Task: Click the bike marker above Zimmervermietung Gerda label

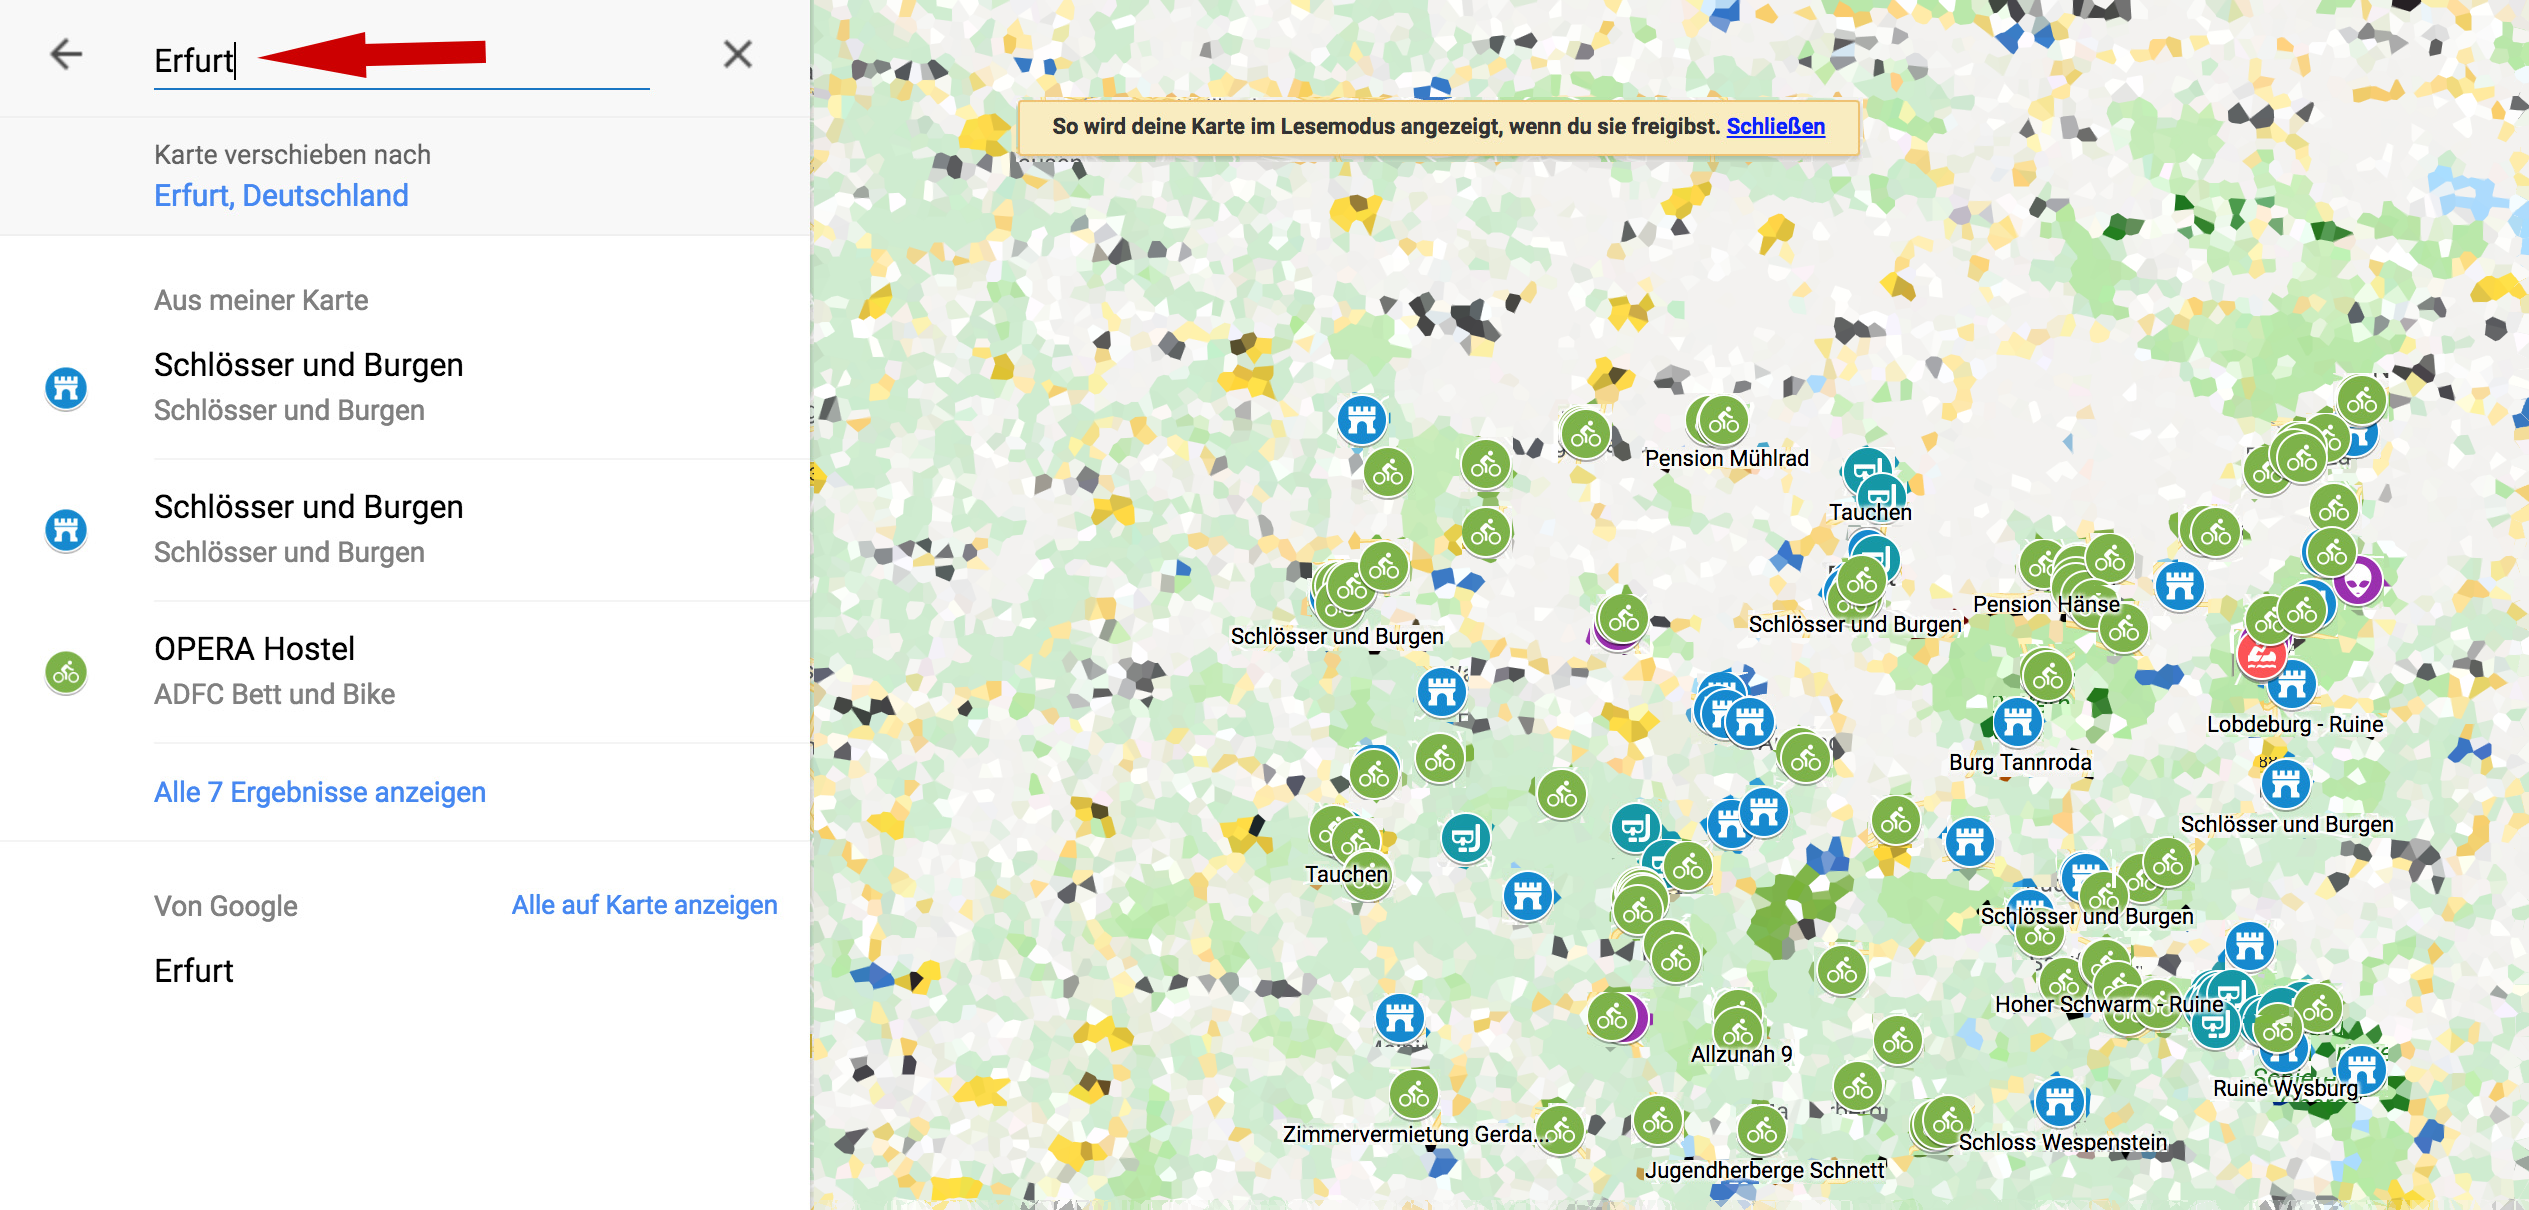Action: [x=1413, y=1095]
